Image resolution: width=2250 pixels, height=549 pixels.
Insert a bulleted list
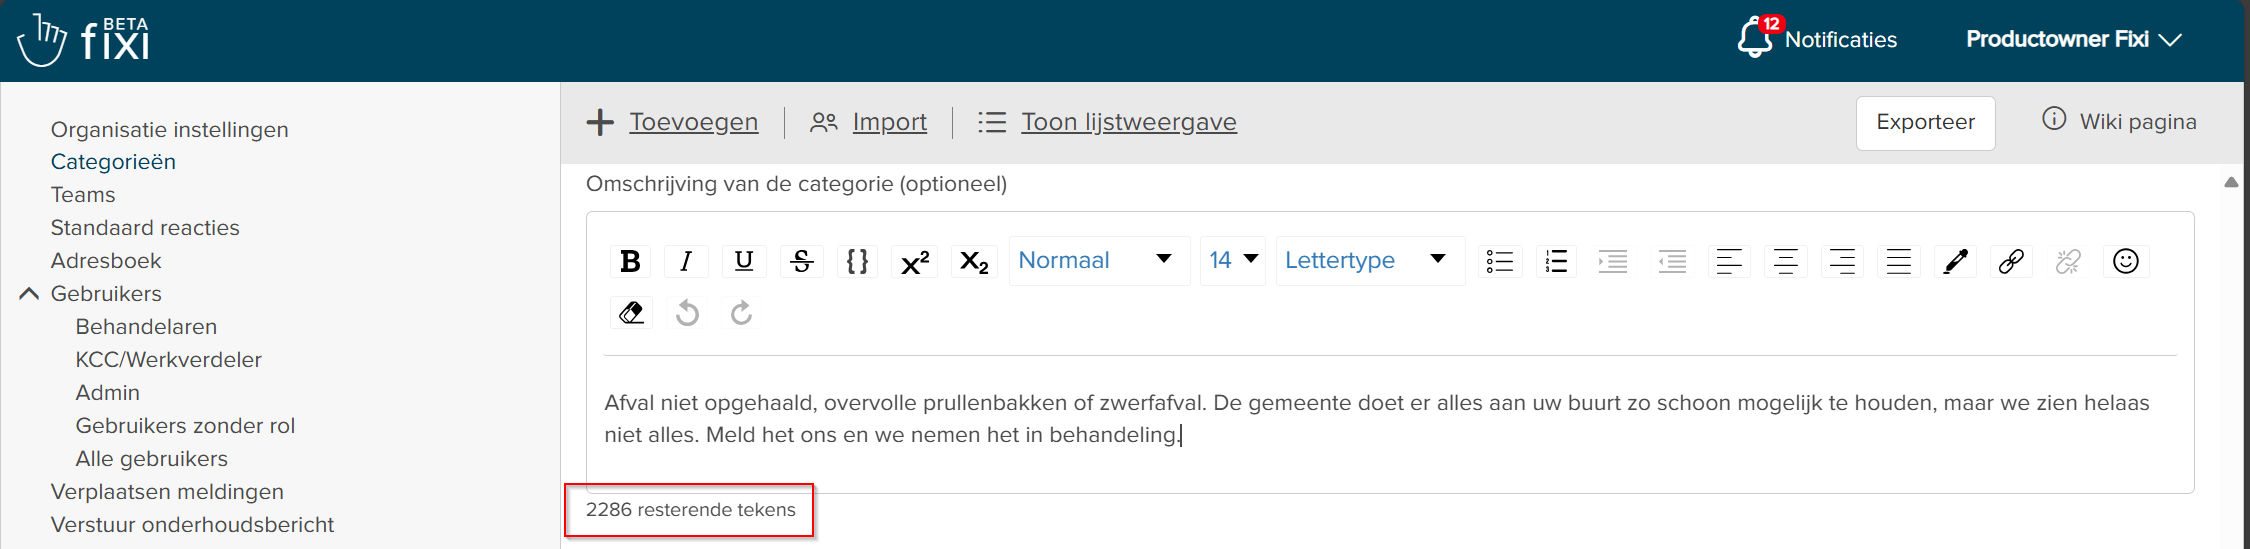[x=1499, y=261]
